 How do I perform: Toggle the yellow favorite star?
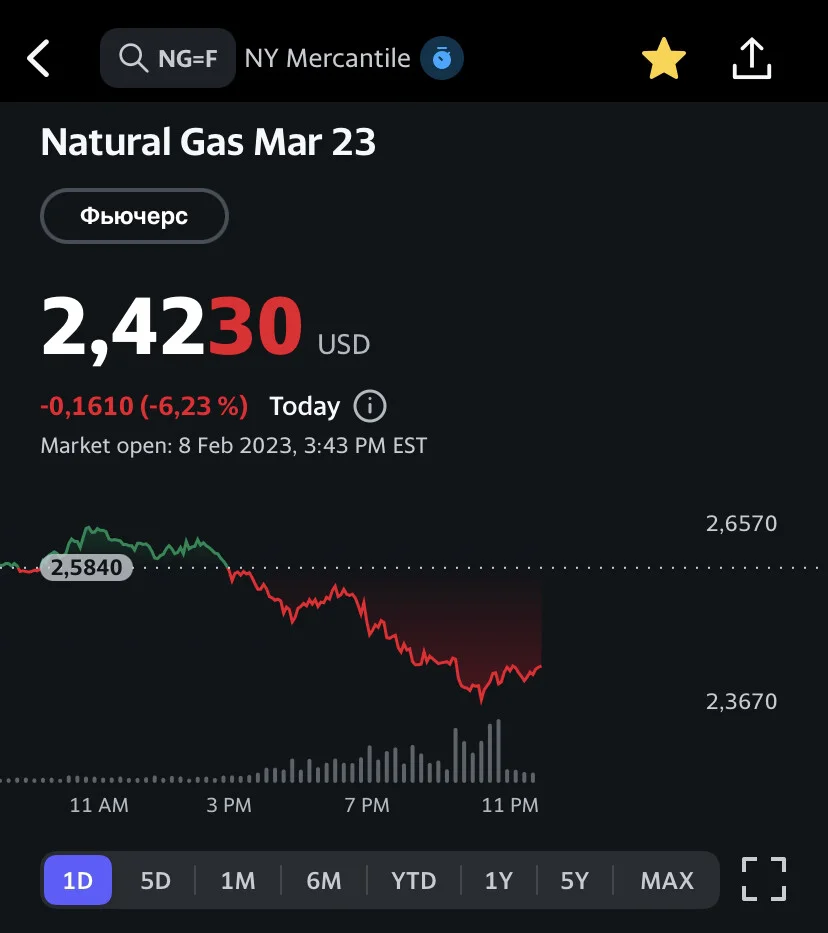point(663,58)
